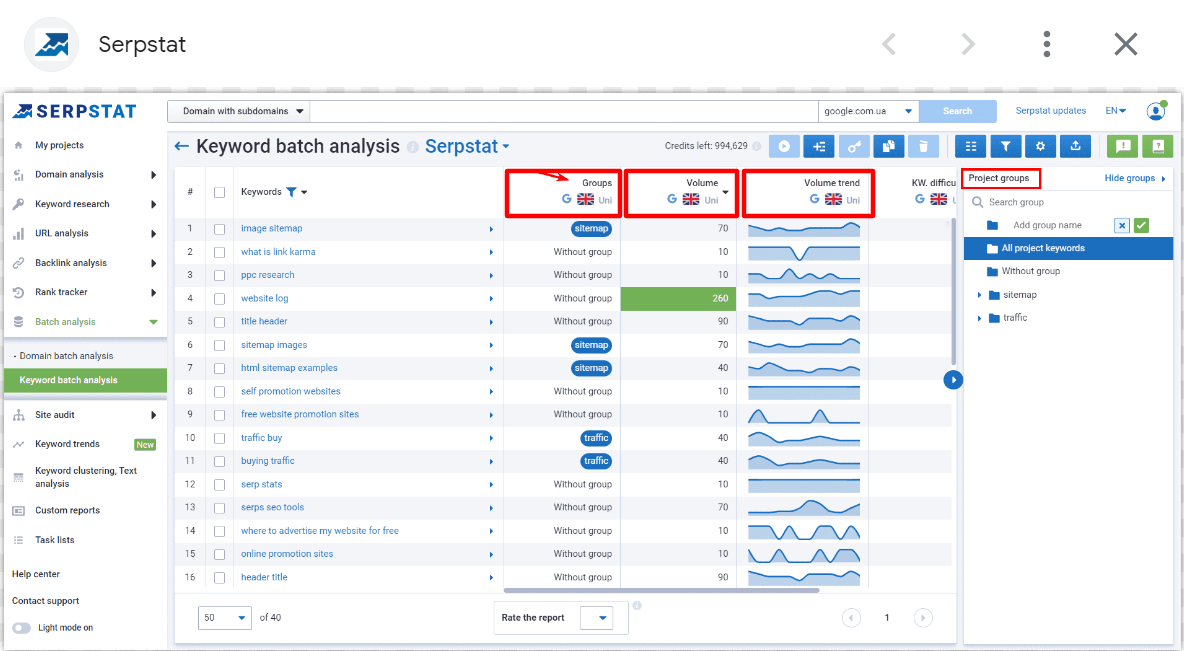Screen dimensions: 1184x651
Task: Open the 'Domain with subdomains' dropdown
Action: point(239,111)
